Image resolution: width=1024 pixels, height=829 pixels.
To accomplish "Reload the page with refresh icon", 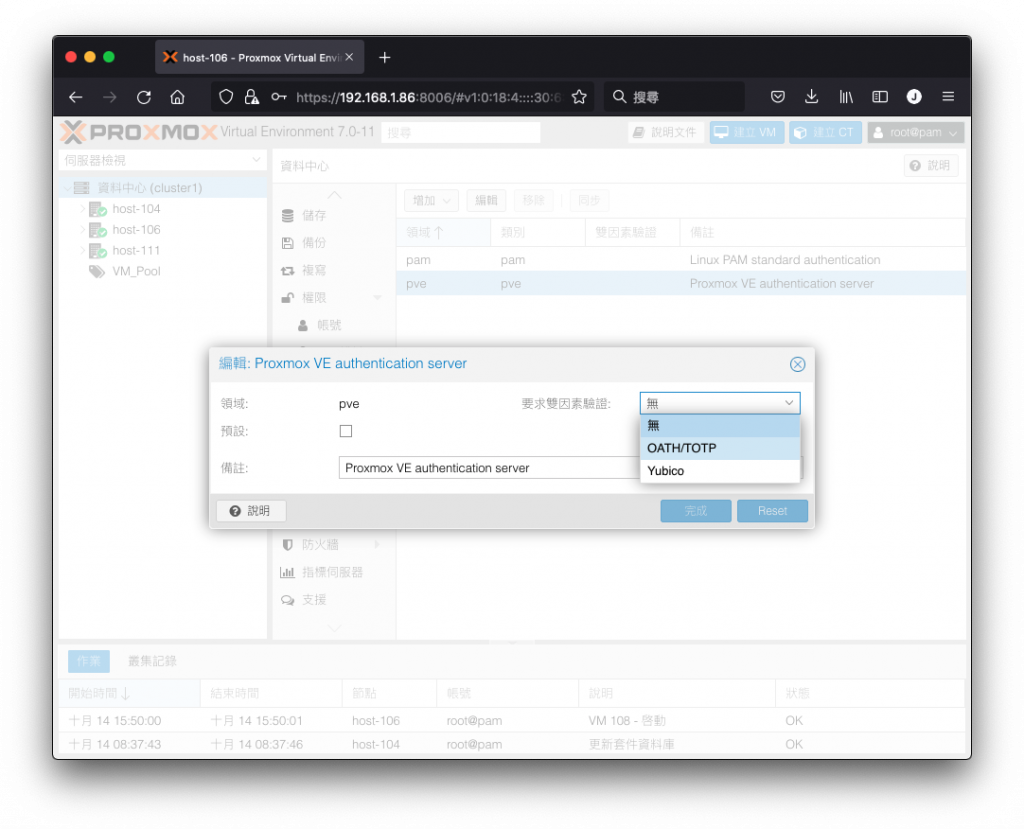I will 144,97.
